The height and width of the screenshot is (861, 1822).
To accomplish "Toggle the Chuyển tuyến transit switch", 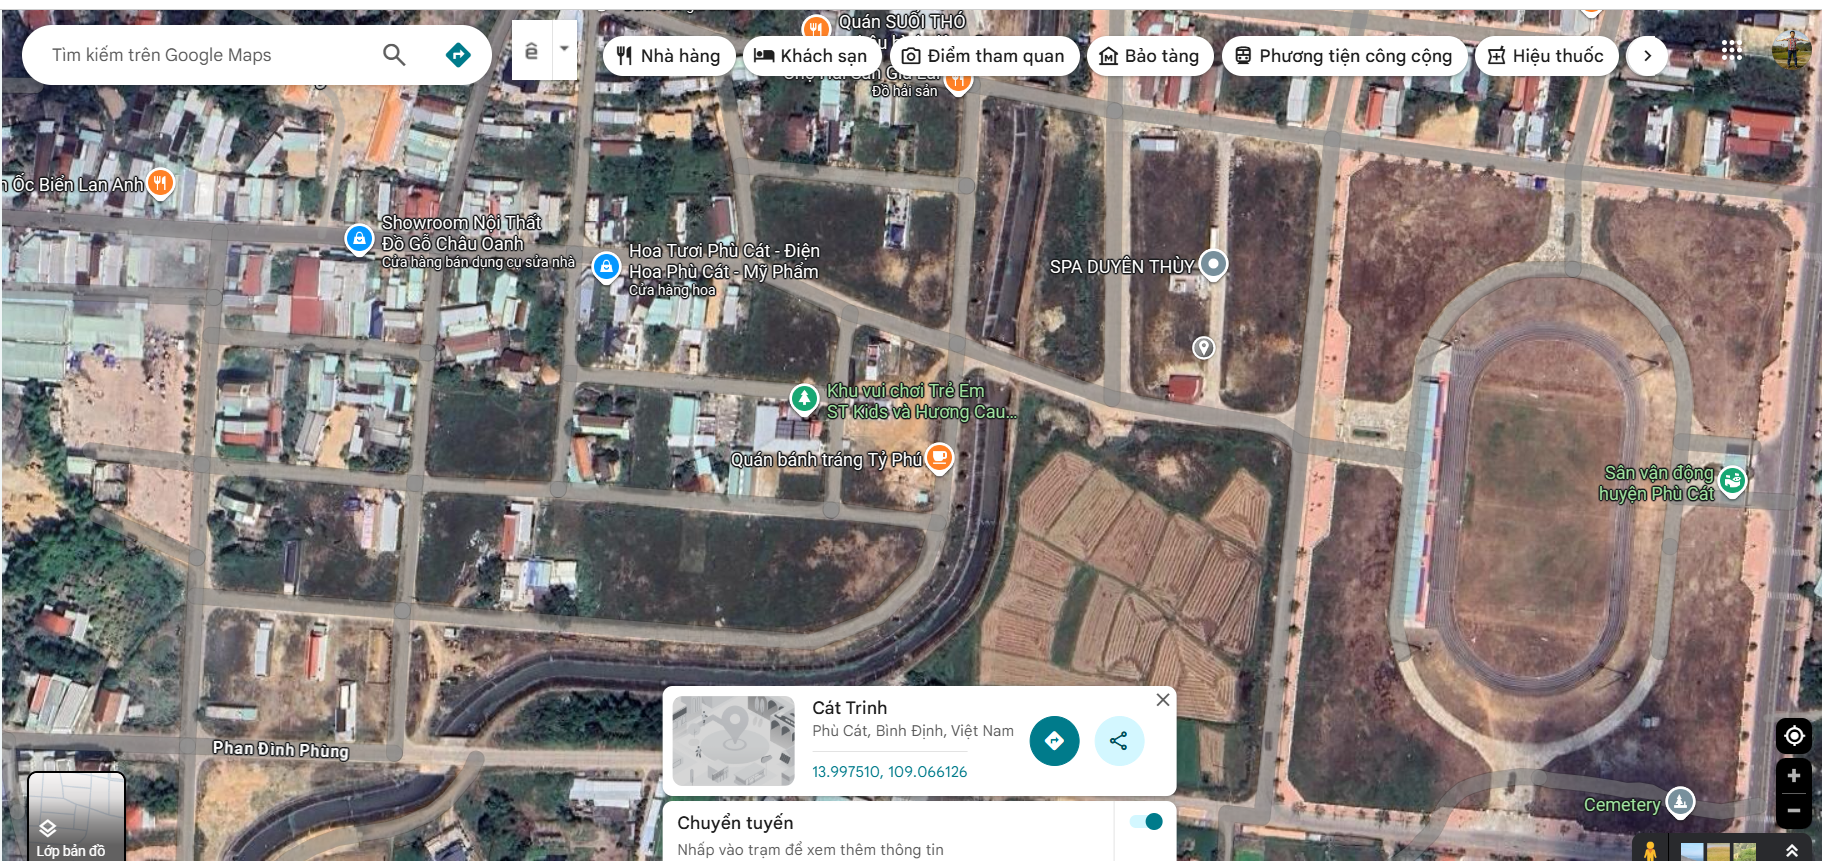I will pyautogui.click(x=1146, y=822).
